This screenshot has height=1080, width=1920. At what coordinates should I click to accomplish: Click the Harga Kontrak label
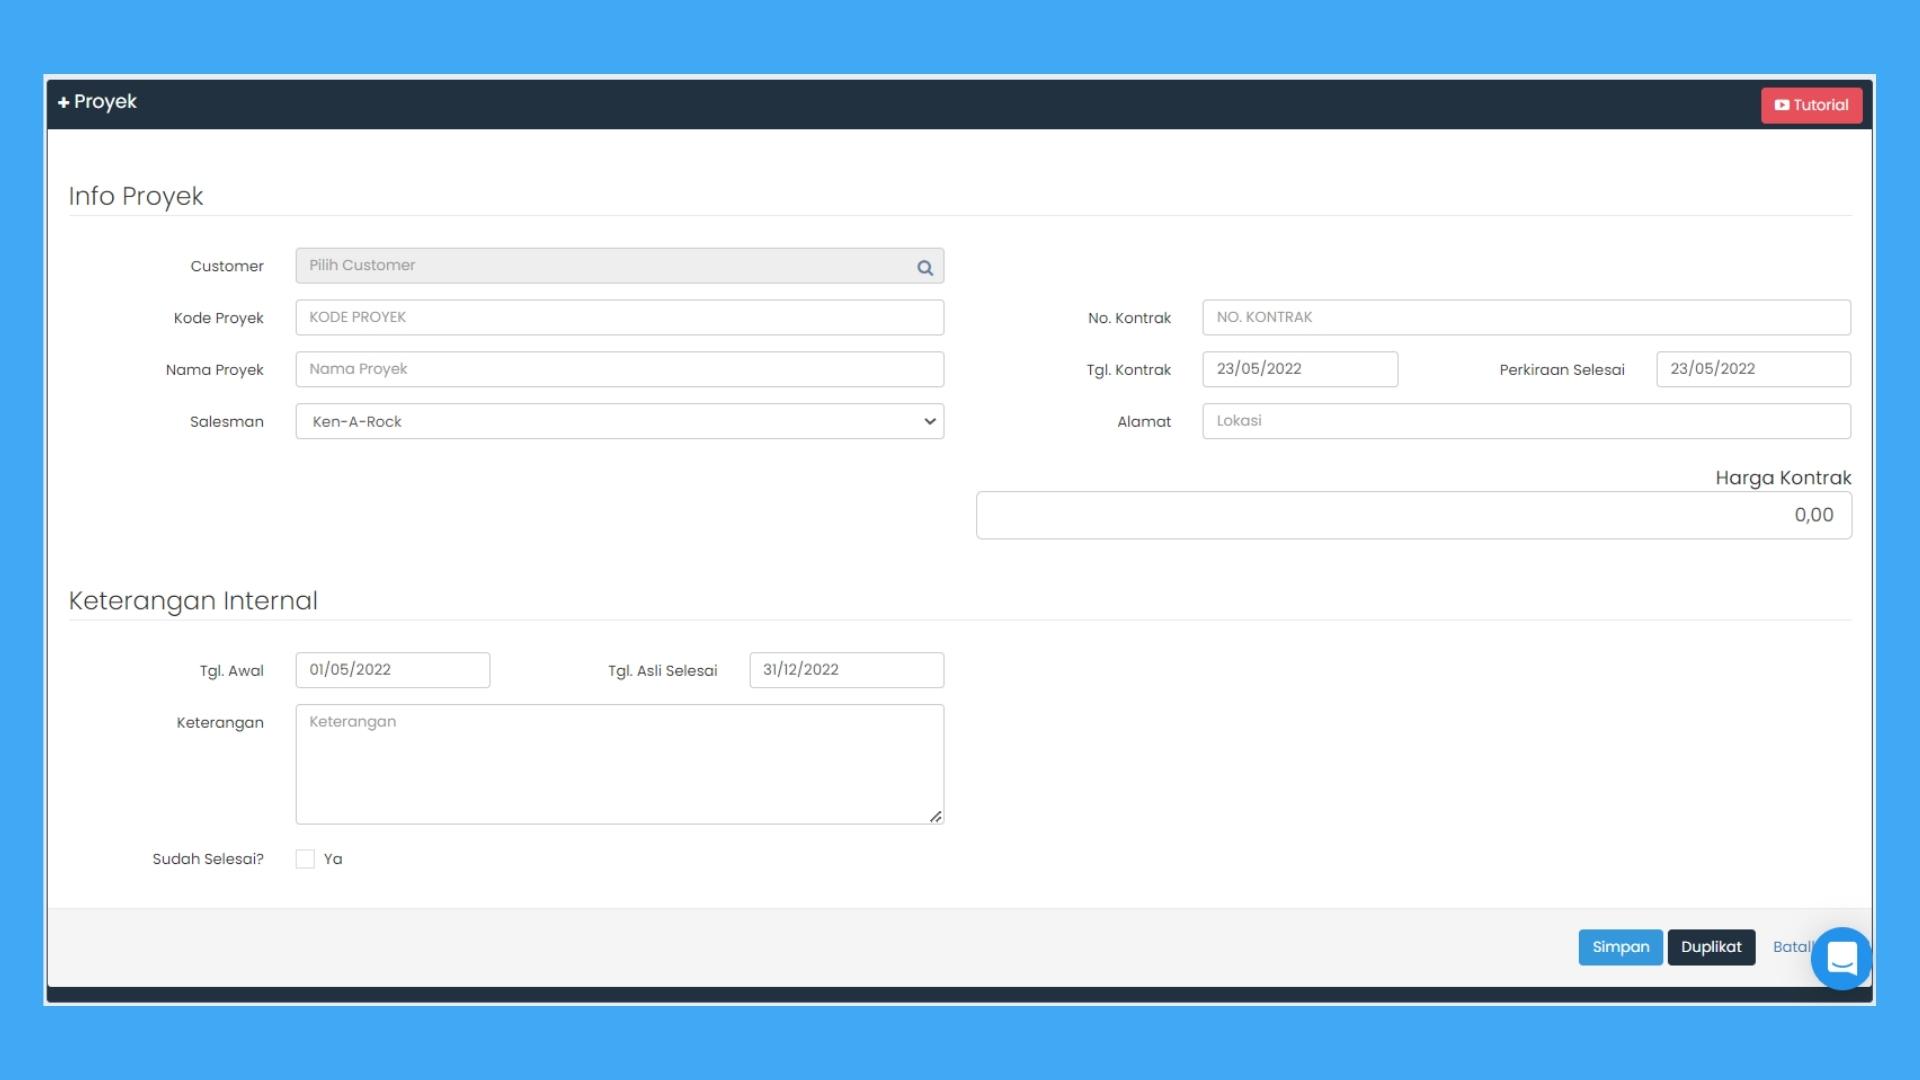pyautogui.click(x=1783, y=478)
